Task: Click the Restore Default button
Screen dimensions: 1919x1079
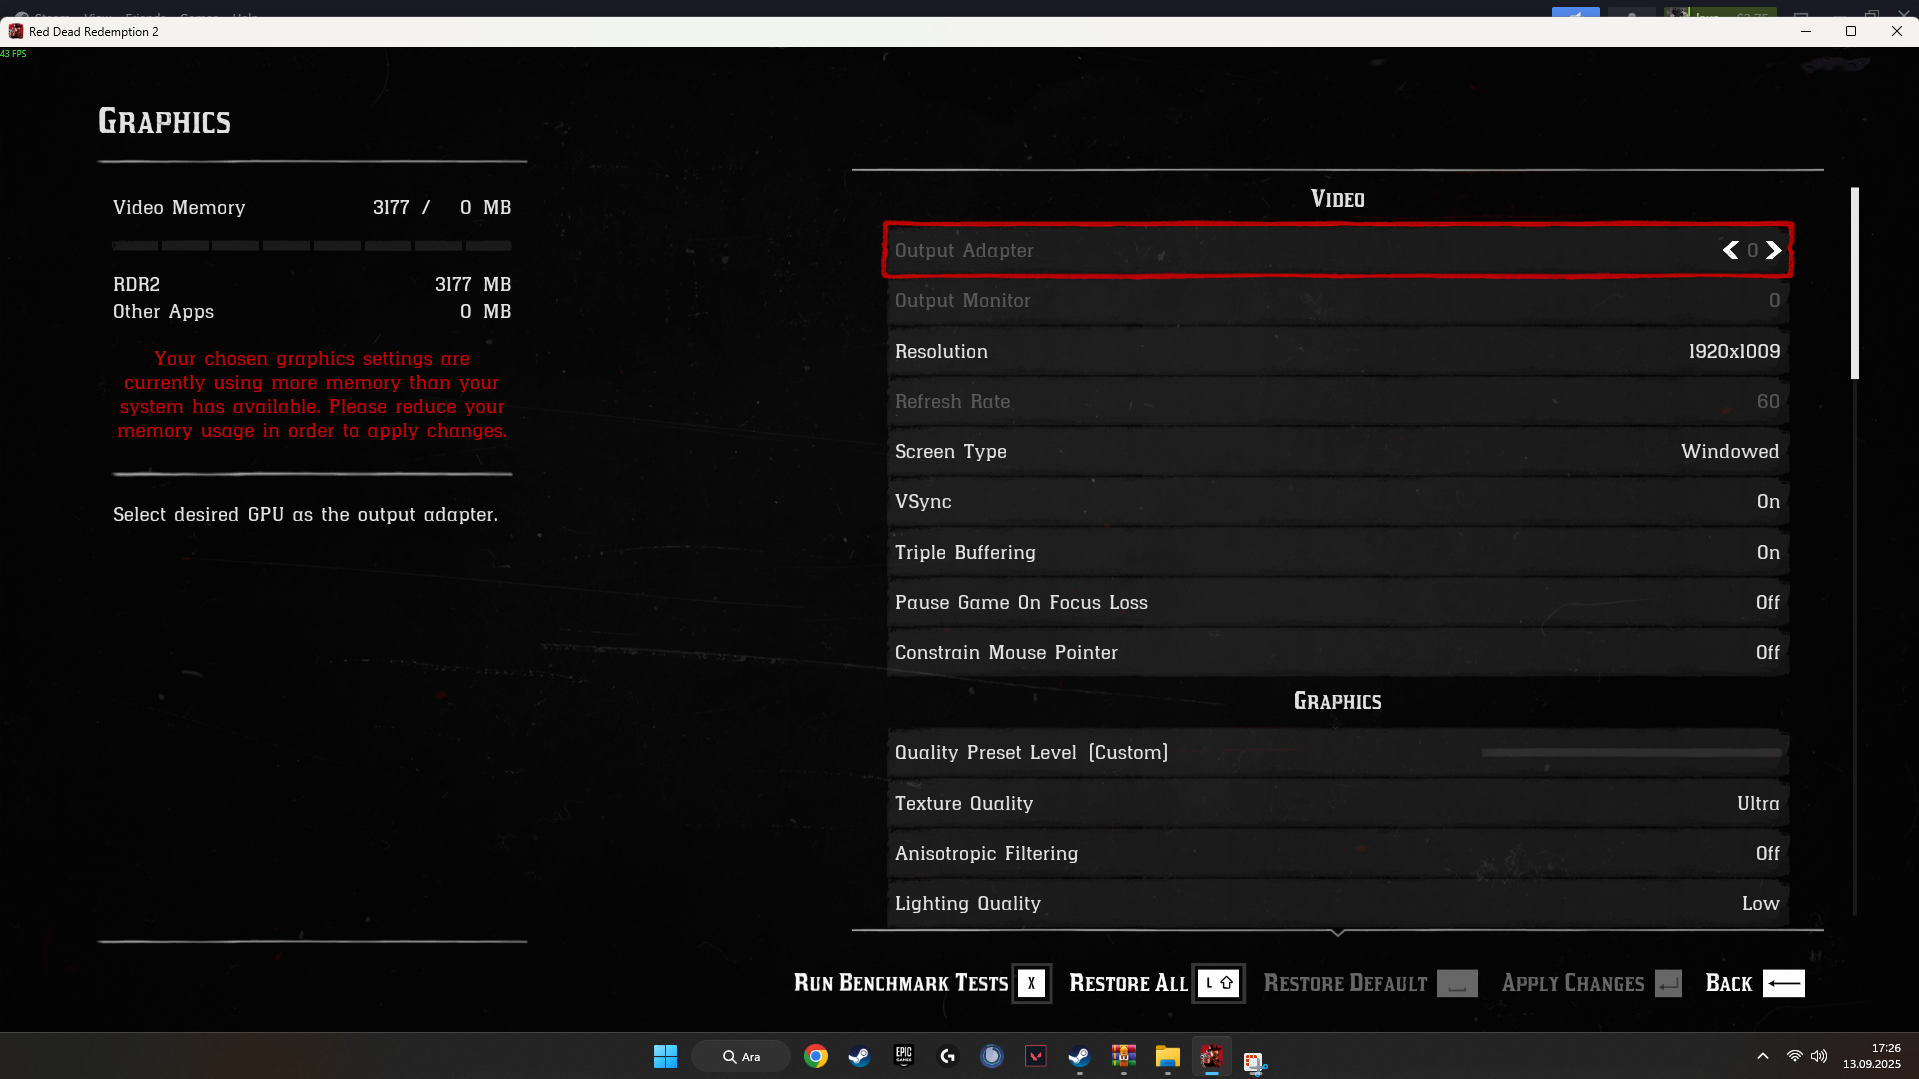Action: click(1370, 983)
